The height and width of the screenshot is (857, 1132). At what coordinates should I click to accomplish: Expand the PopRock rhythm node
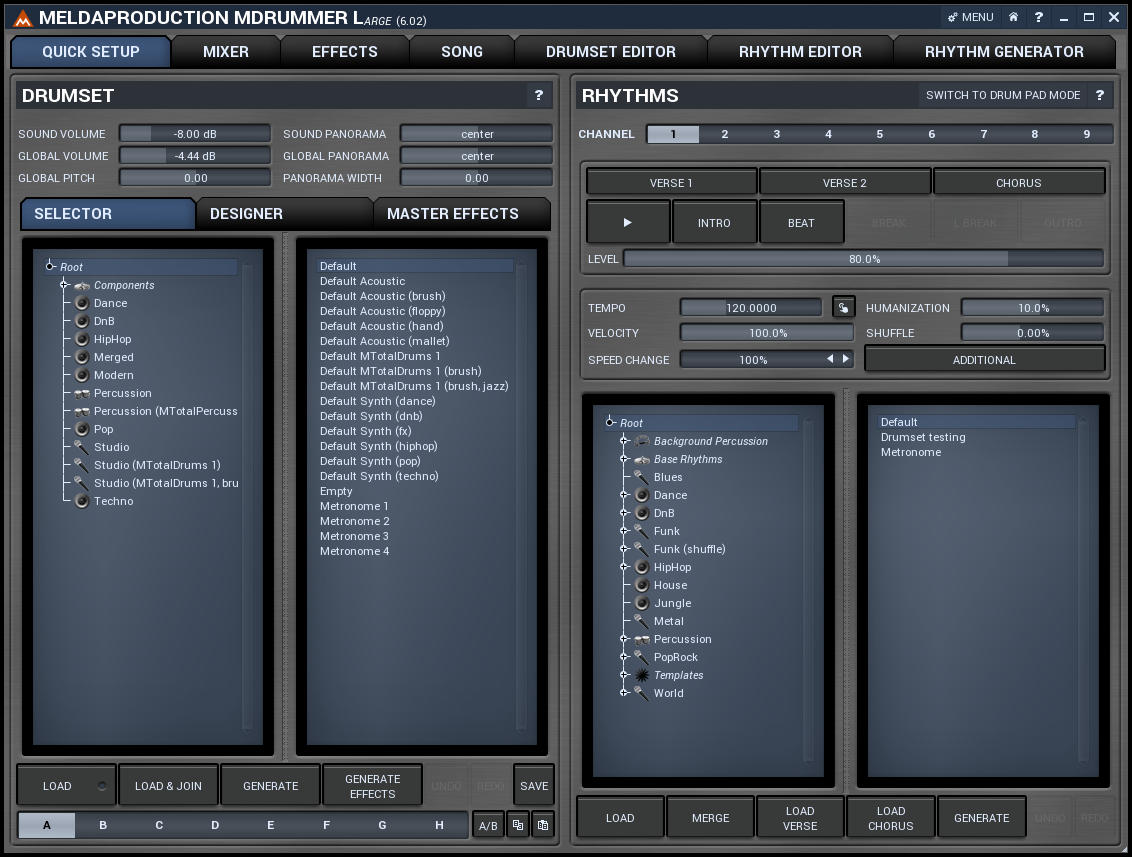(624, 656)
